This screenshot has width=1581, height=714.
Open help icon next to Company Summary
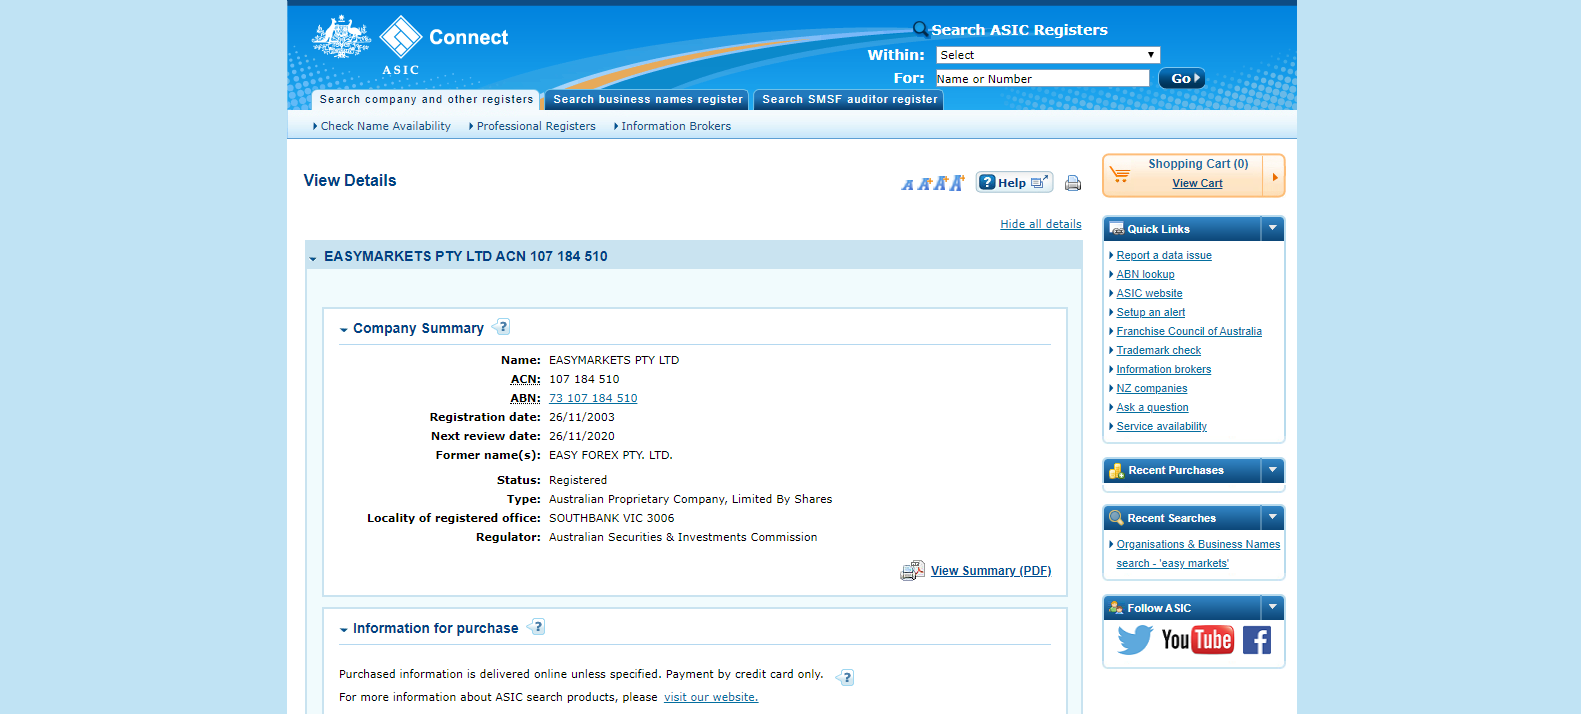click(x=501, y=327)
